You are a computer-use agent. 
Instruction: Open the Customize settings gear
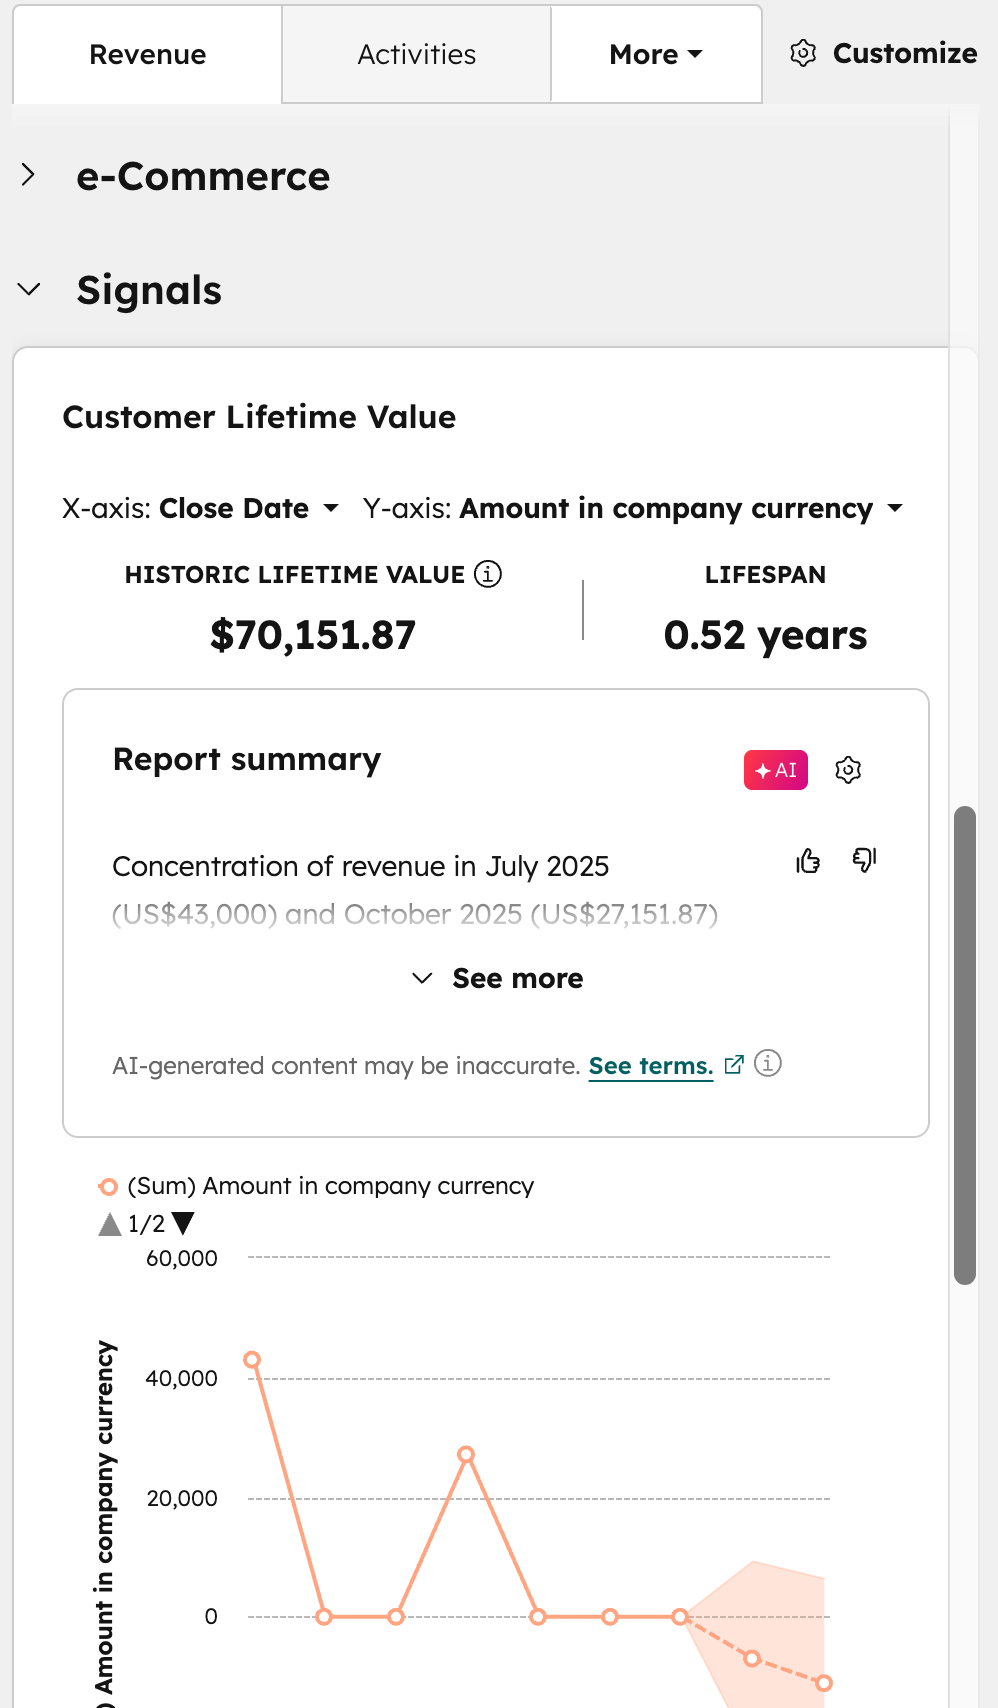pyautogui.click(x=802, y=54)
